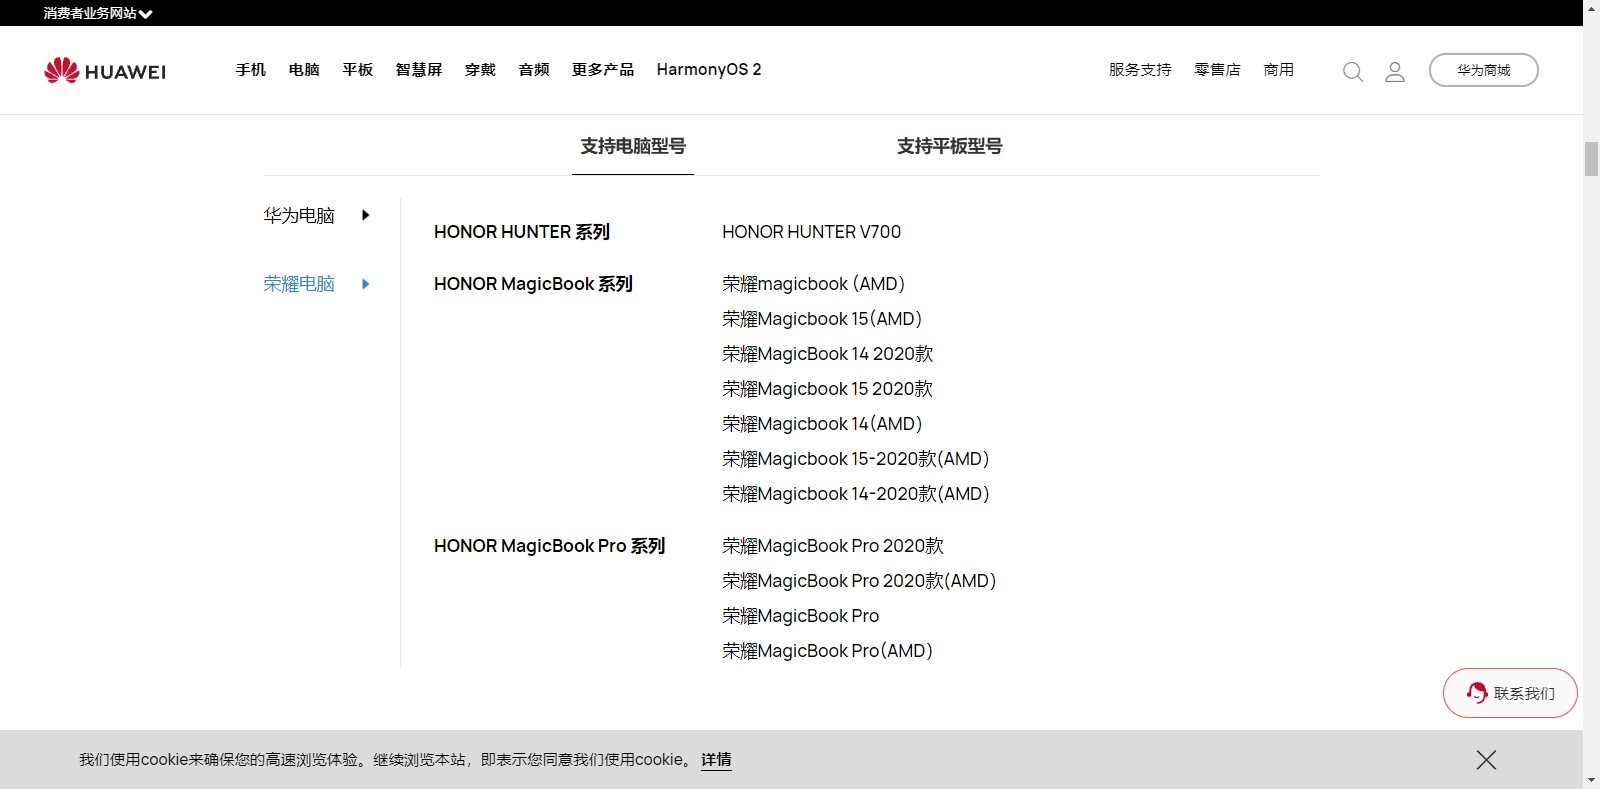This screenshot has height=789, width=1600.
Task: Go to 零售店 page
Action: click(x=1217, y=70)
